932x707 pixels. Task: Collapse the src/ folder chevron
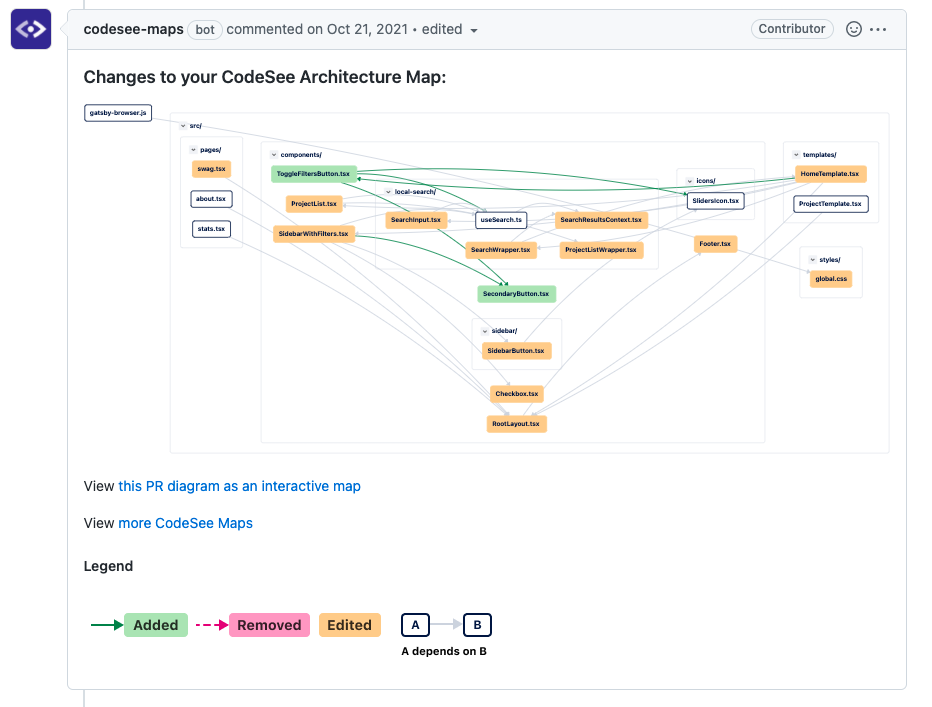pos(183,125)
